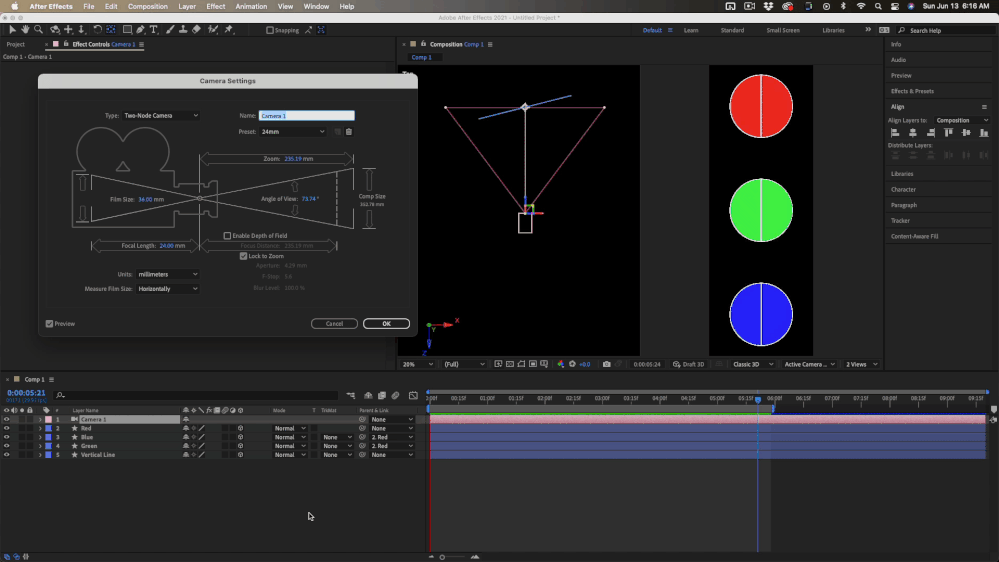Delete the camera preset with trash icon
Screen dimensions: 999x562
pyautogui.click(x=349, y=132)
